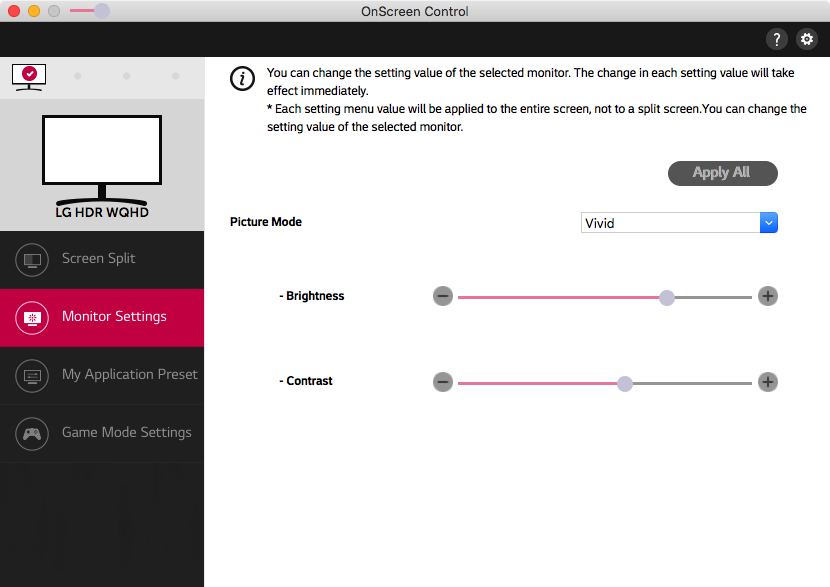Click the info icon beside the description
The width and height of the screenshot is (830, 587).
tap(242, 79)
